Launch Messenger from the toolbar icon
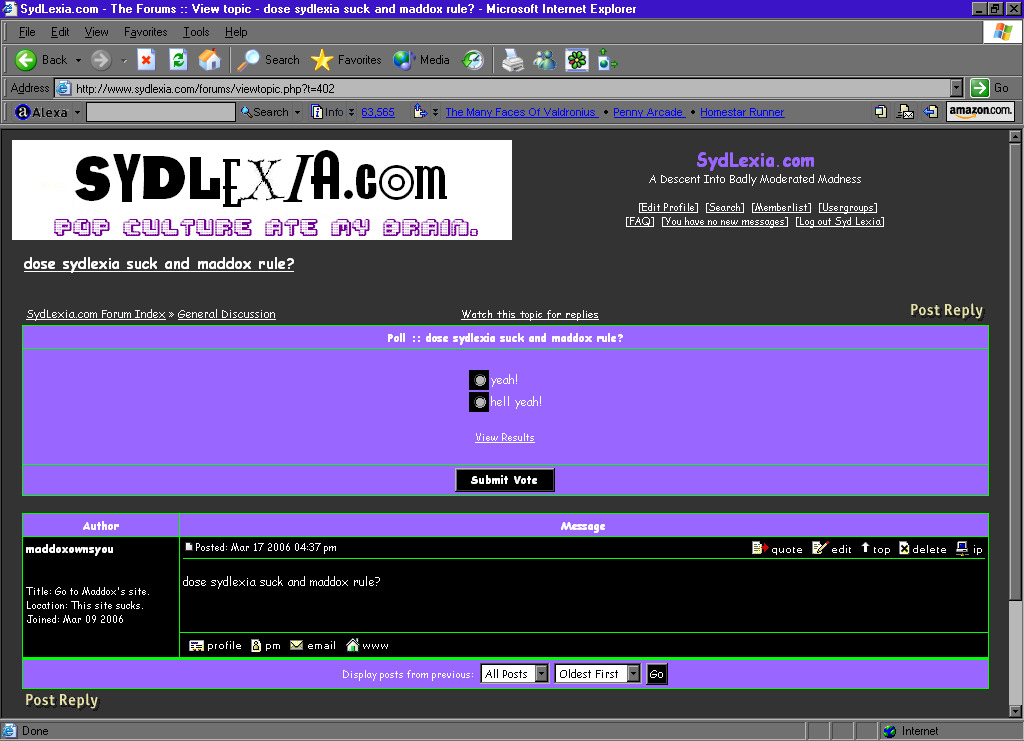Viewport: 1024px width, 741px height. pyautogui.click(x=545, y=60)
